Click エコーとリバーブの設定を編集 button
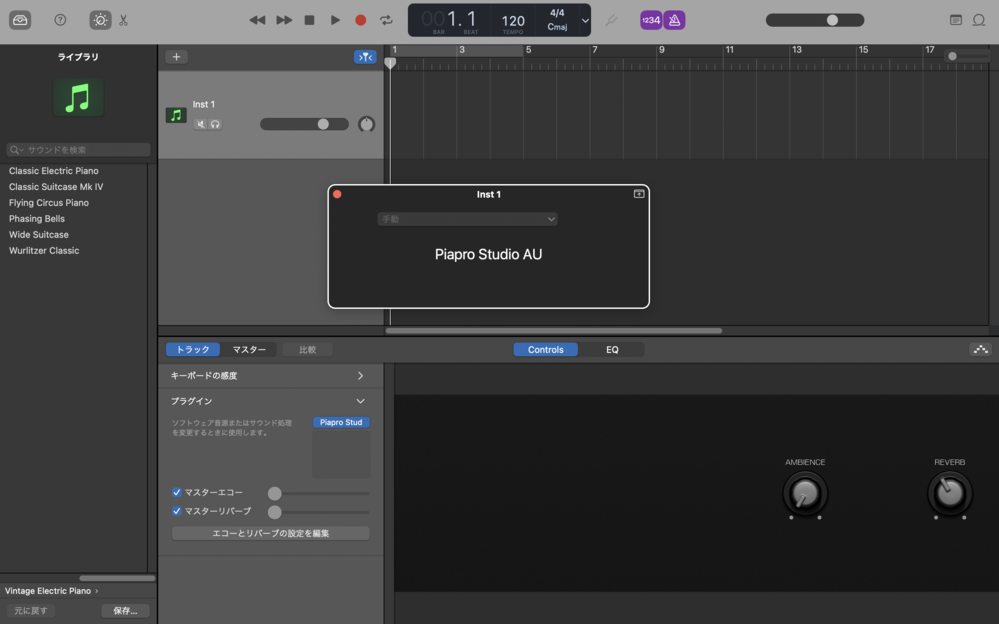 pos(271,533)
